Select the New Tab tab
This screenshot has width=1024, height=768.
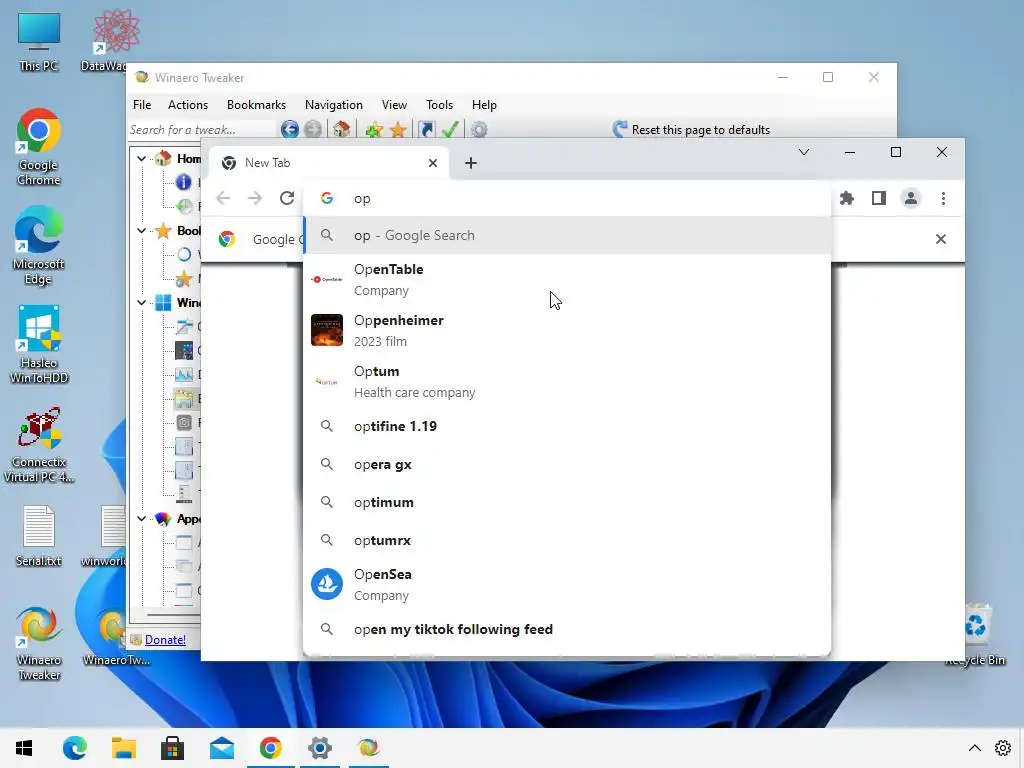coord(330,163)
